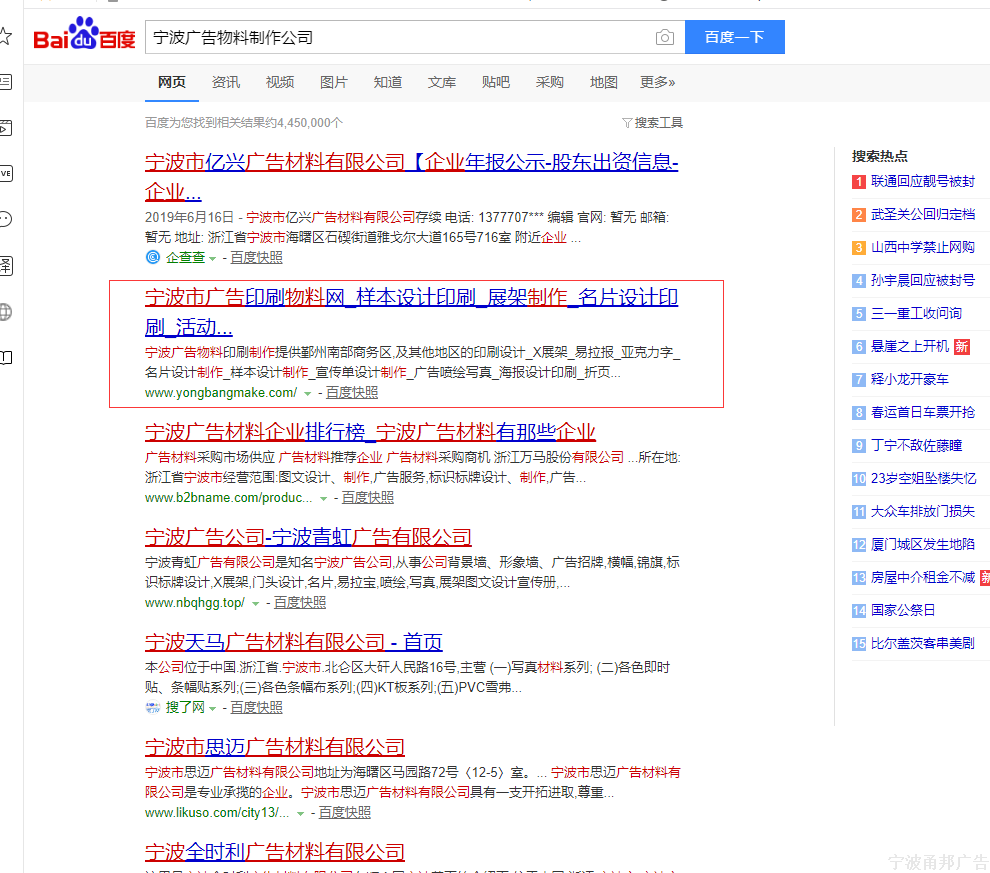
Task: Click the rank 10 badge beside 23岁空姐坠楼失忆
Action: point(859,478)
